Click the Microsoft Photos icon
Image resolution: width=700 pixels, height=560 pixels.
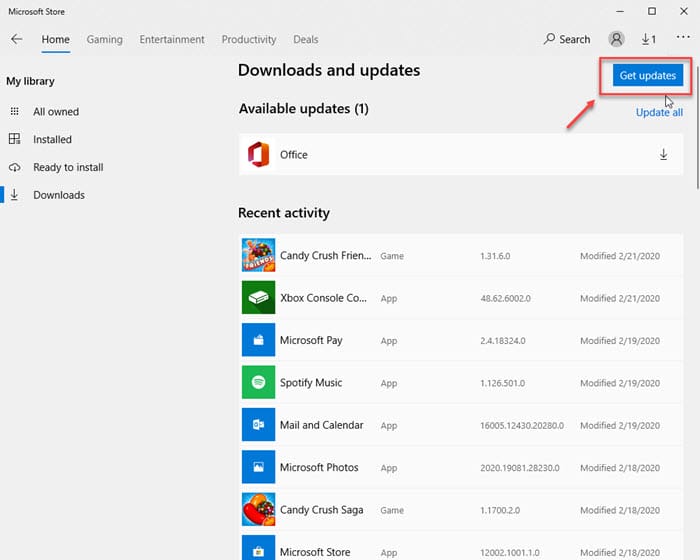coord(258,467)
